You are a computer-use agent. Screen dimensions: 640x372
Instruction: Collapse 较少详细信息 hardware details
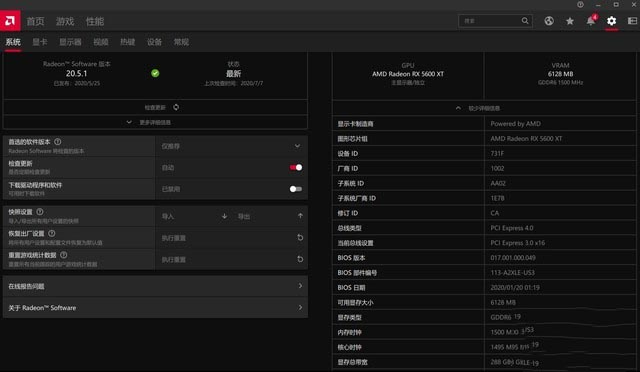(484, 108)
